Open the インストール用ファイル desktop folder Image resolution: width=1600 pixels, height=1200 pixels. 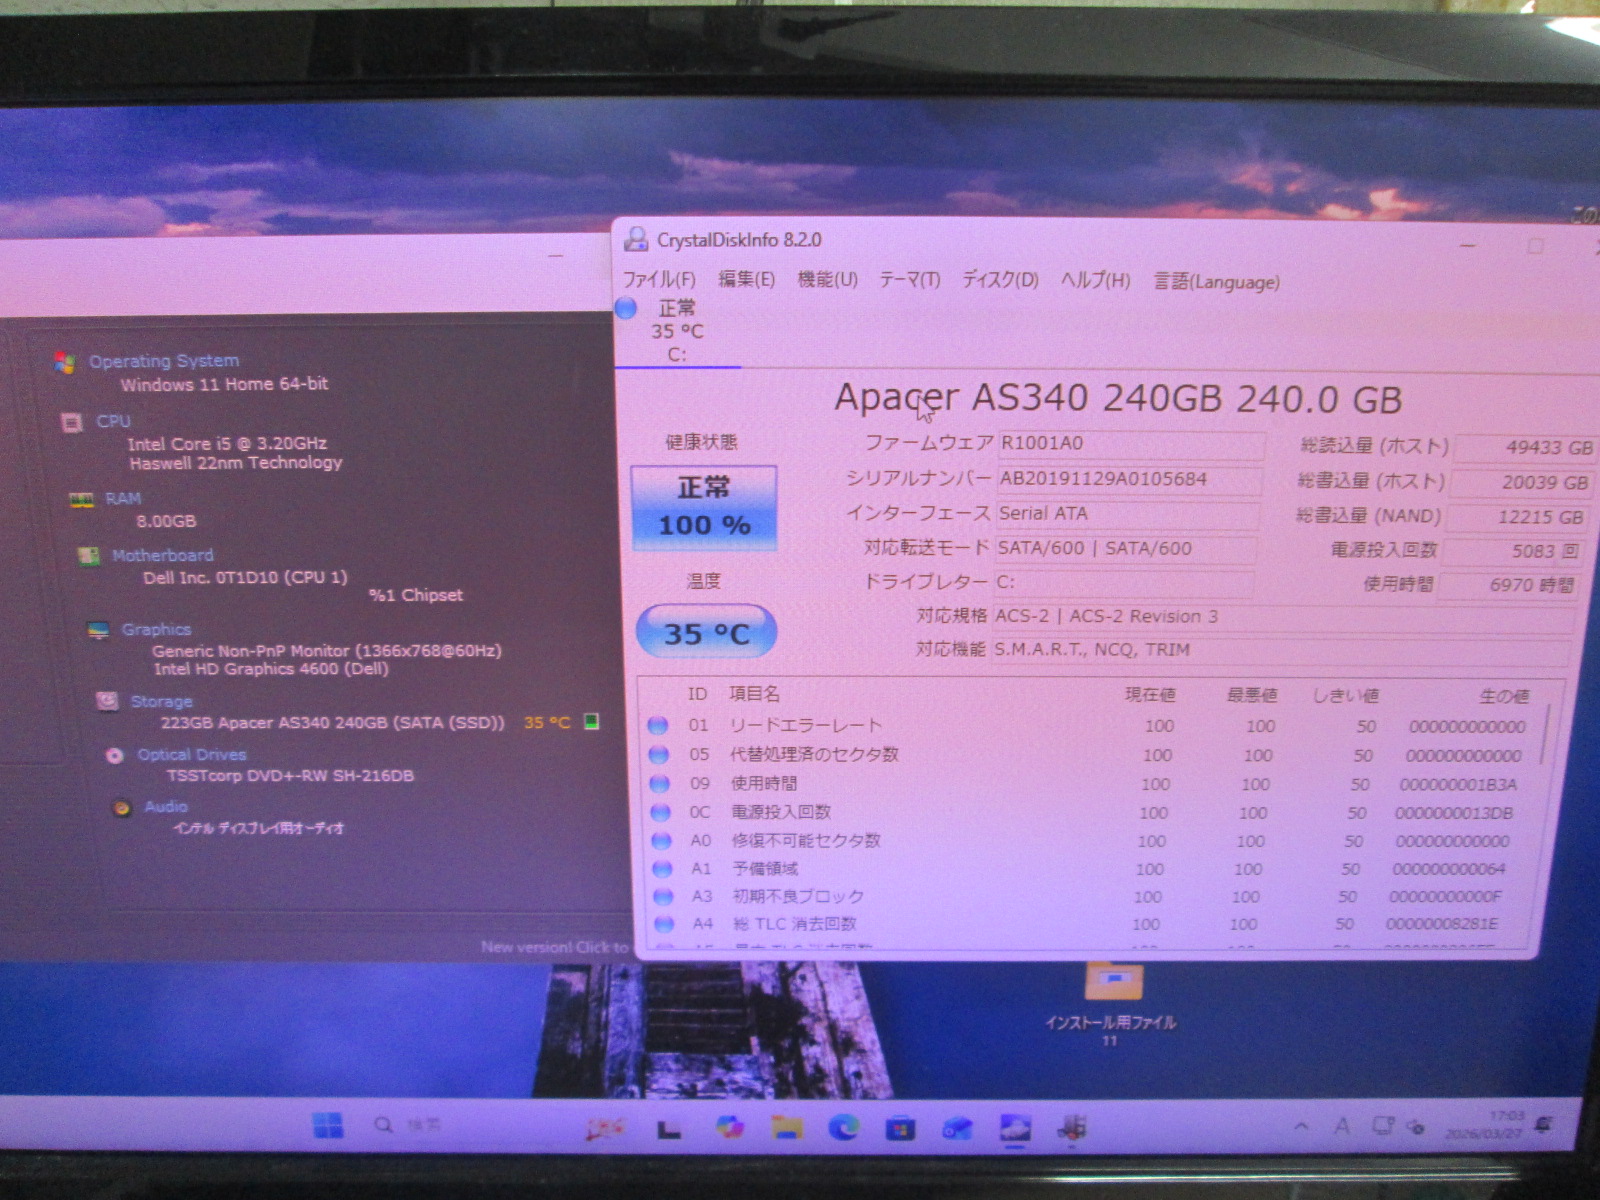1111,985
